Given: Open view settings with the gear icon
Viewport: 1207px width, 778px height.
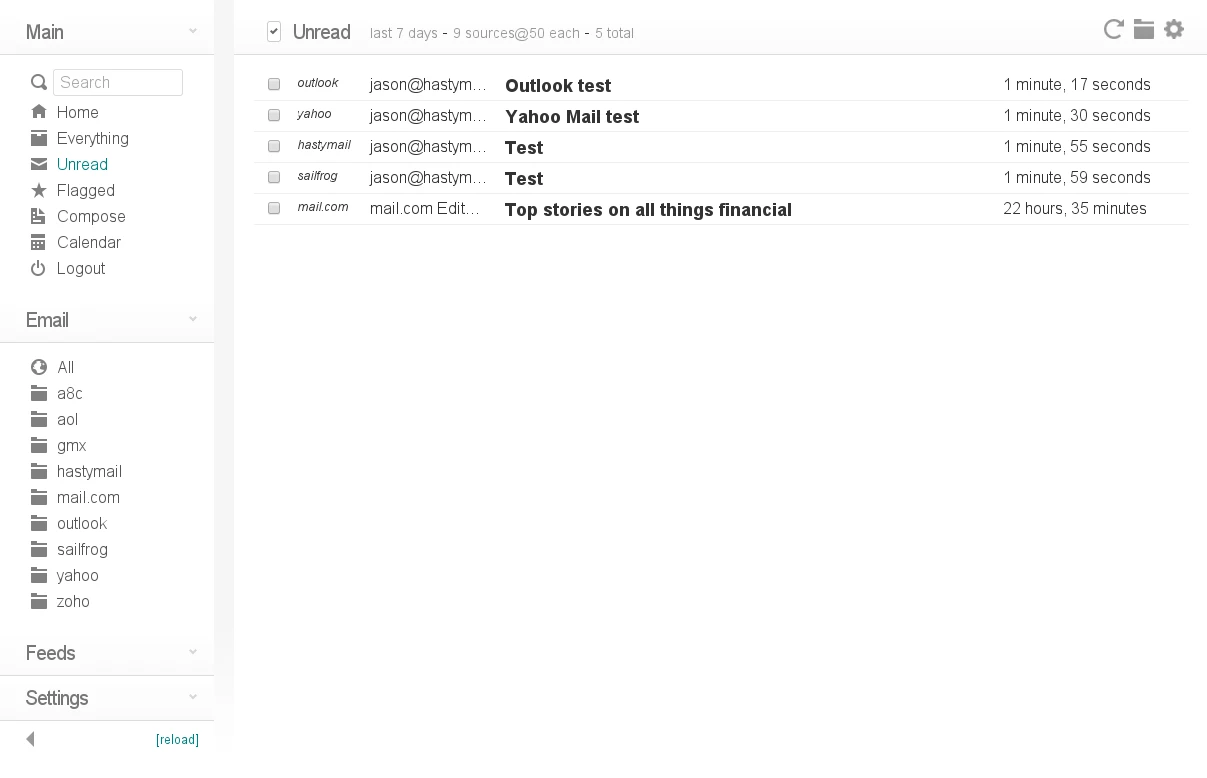Looking at the screenshot, I should coord(1173,29).
